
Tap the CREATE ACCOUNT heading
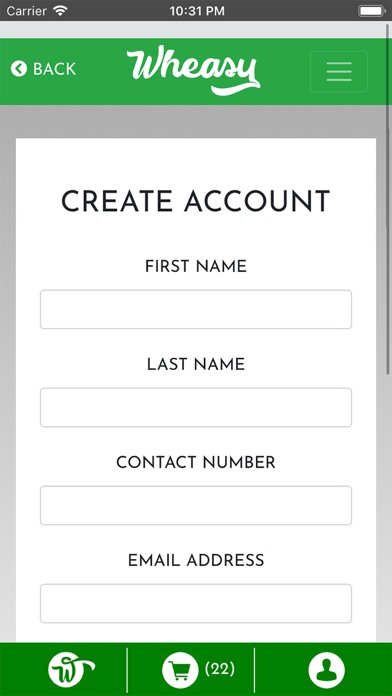(195, 202)
